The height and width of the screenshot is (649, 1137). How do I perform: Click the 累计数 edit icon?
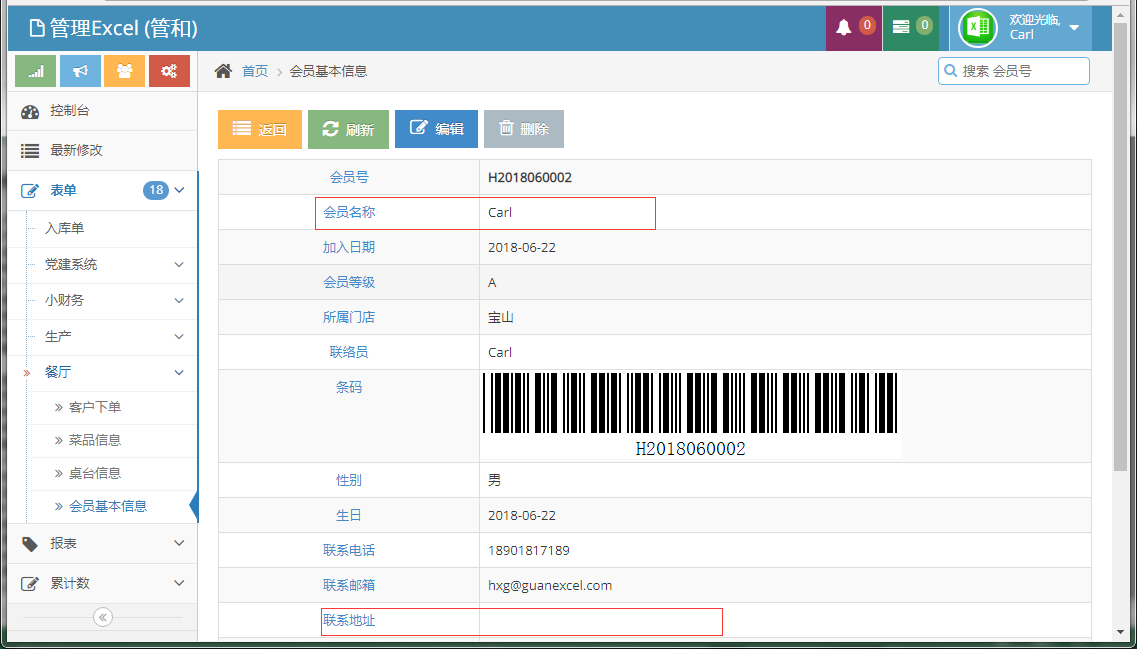pyautogui.click(x=30, y=584)
